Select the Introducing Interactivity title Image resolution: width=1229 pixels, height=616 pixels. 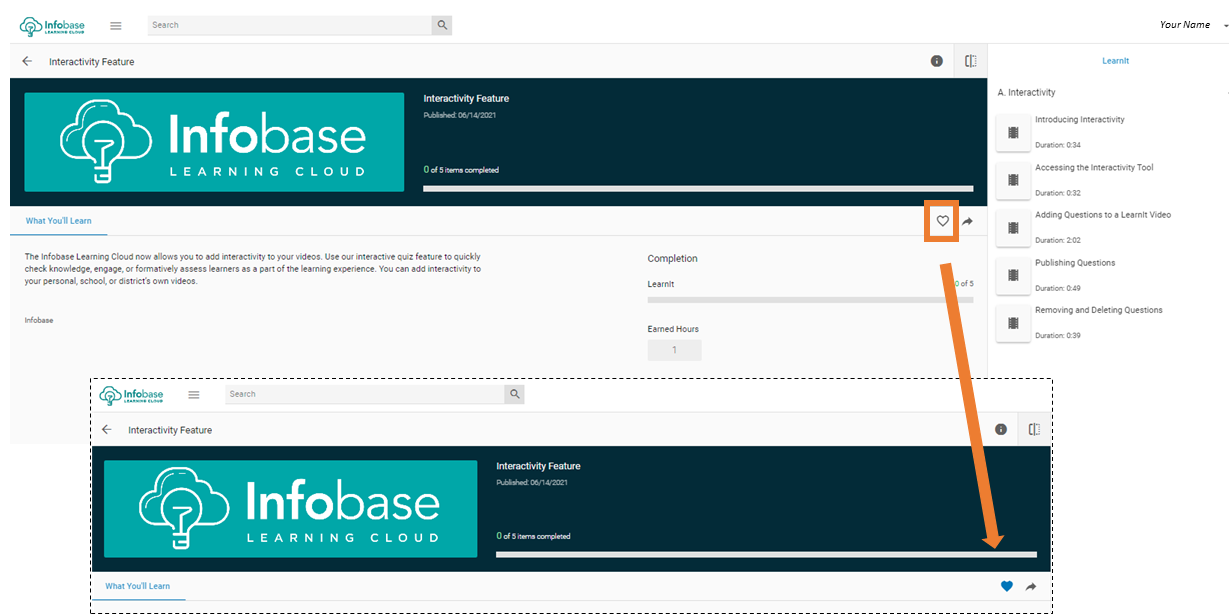1079,119
